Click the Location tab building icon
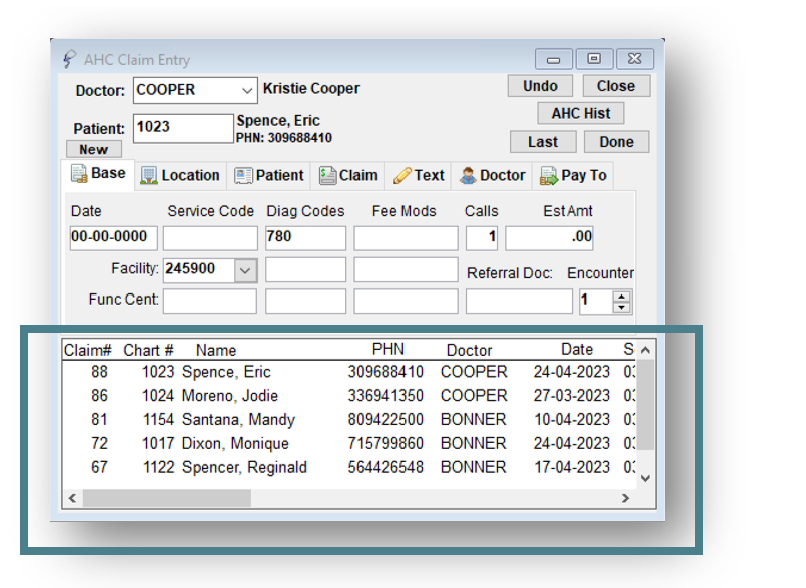The width and height of the screenshot is (806, 588). (149, 176)
